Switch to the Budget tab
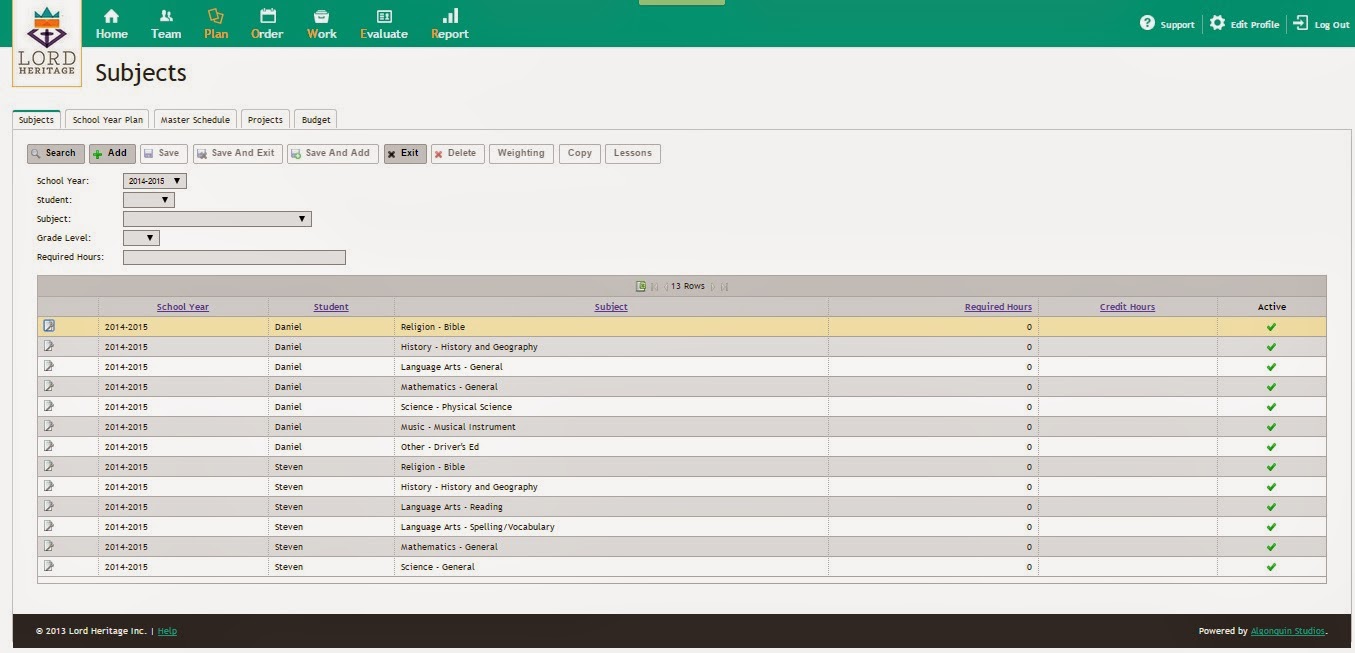 click(316, 119)
